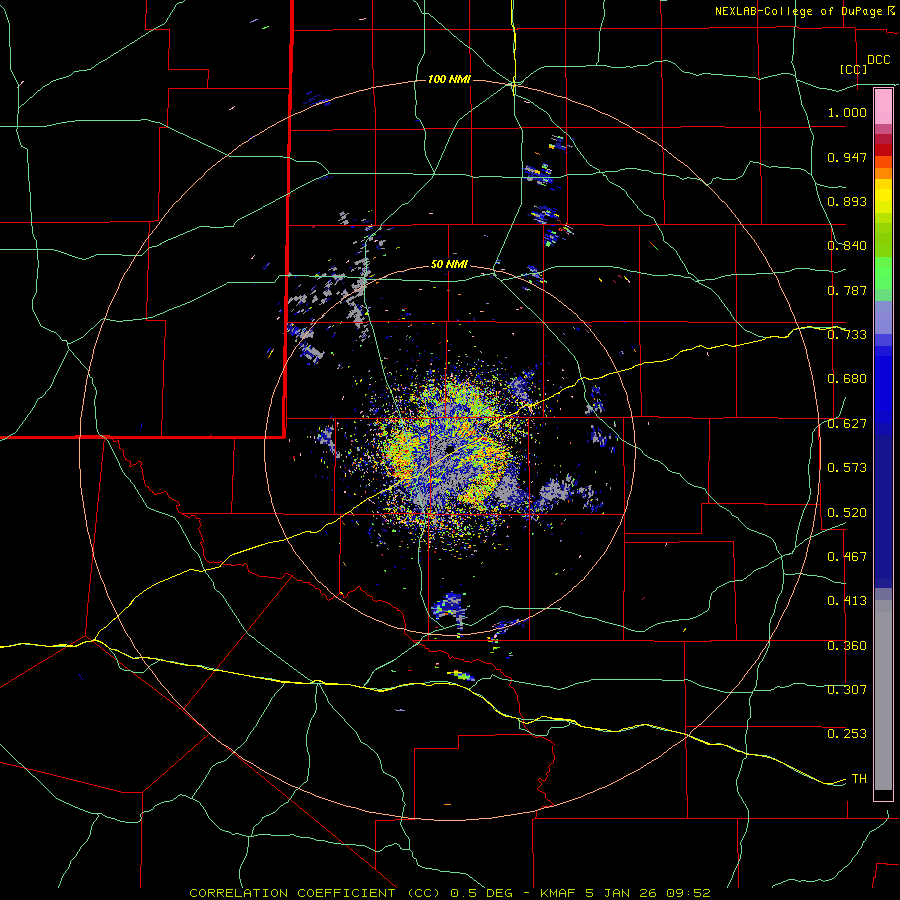Select the 0.893 value on the color scale
Viewport: 900px width, 900px height.
point(847,201)
